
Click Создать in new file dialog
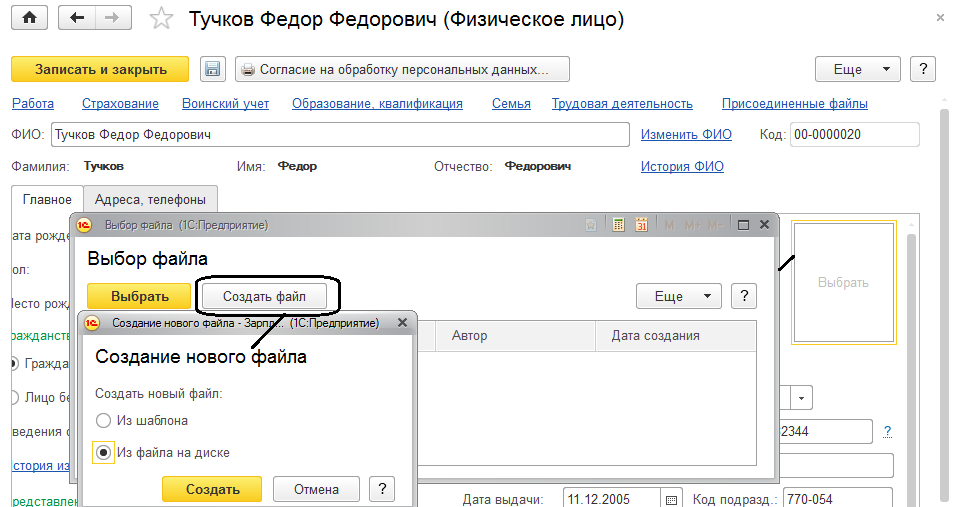pyautogui.click(x=212, y=489)
